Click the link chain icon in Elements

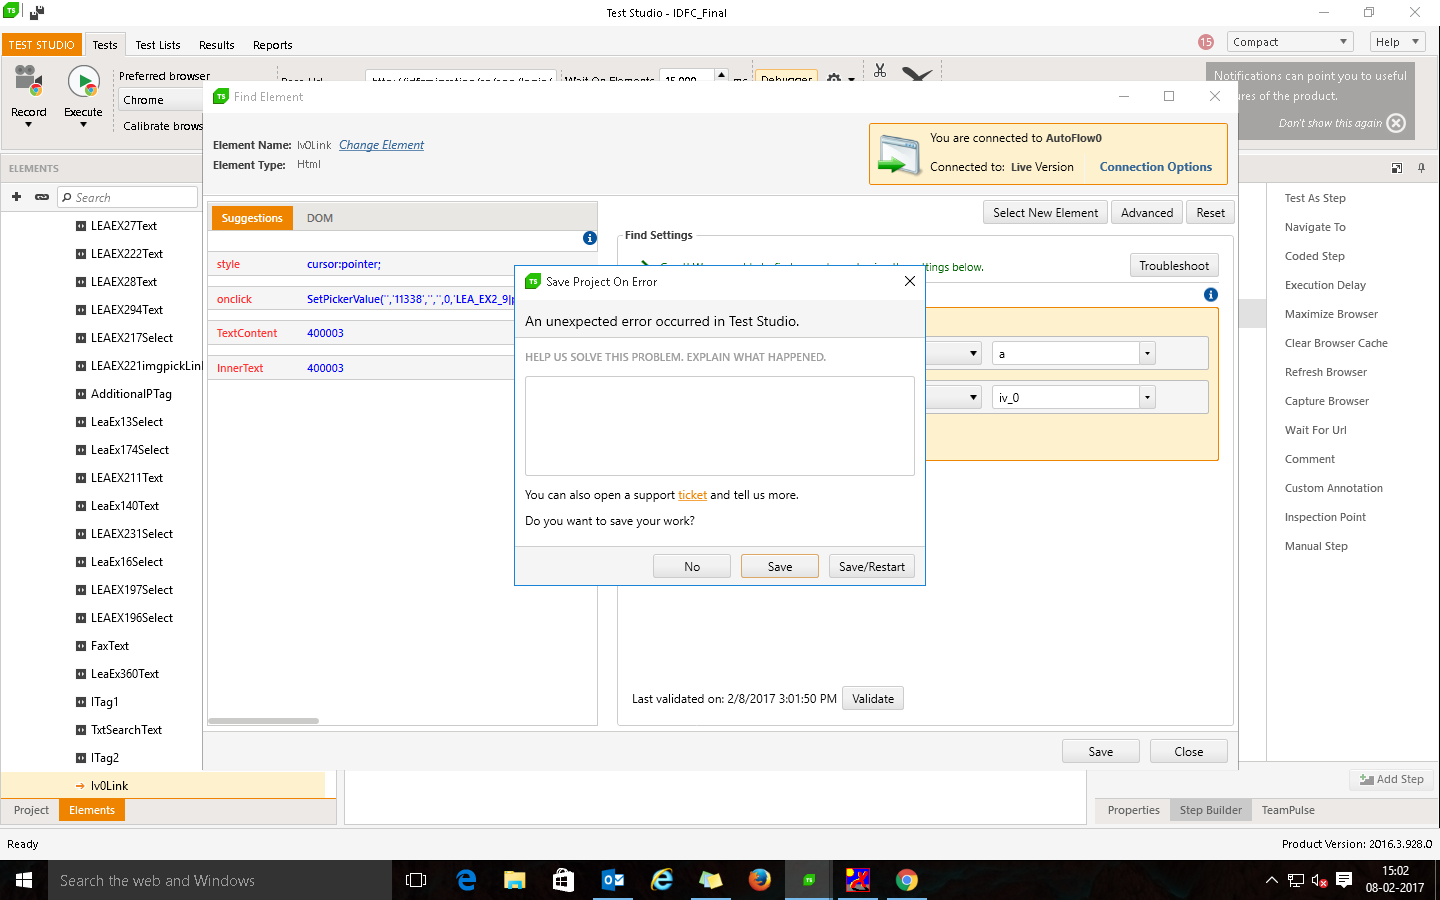[x=42, y=197]
